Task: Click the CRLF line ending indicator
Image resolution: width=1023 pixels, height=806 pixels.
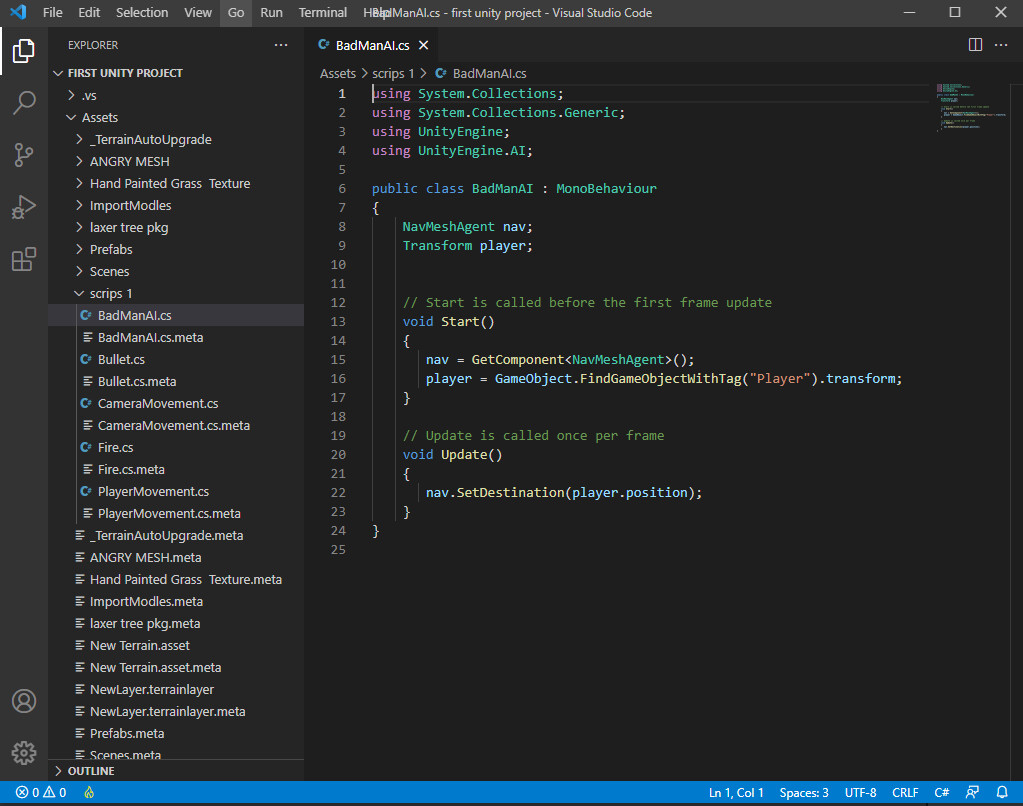Action: coord(904,792)
